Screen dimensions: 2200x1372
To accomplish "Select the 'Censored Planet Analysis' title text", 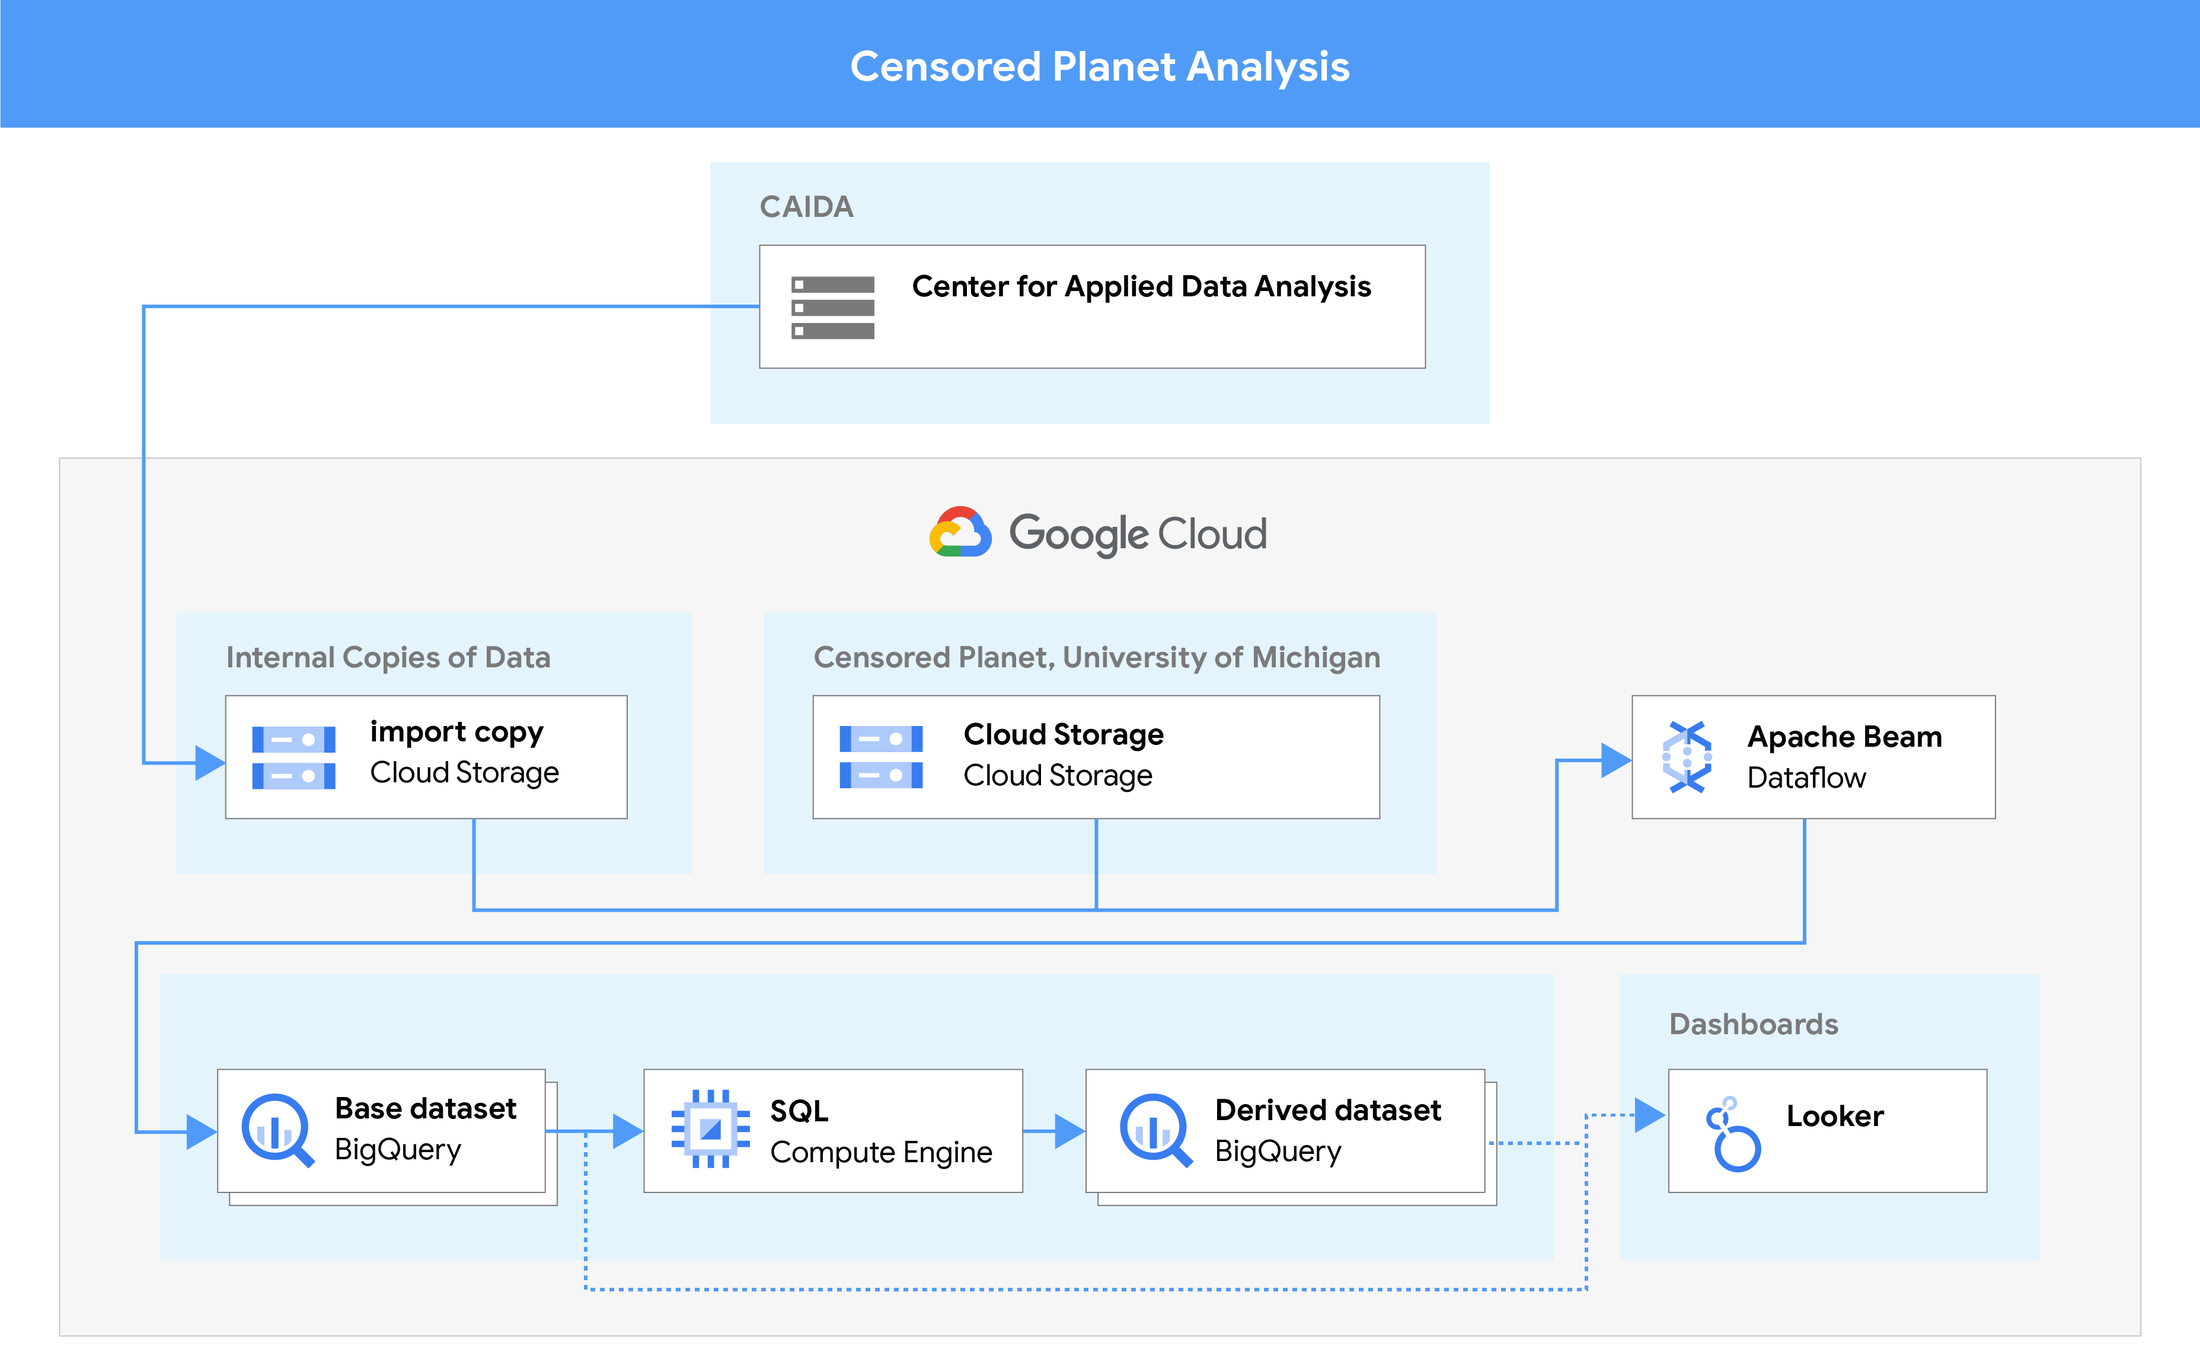I will (1100, 67).
